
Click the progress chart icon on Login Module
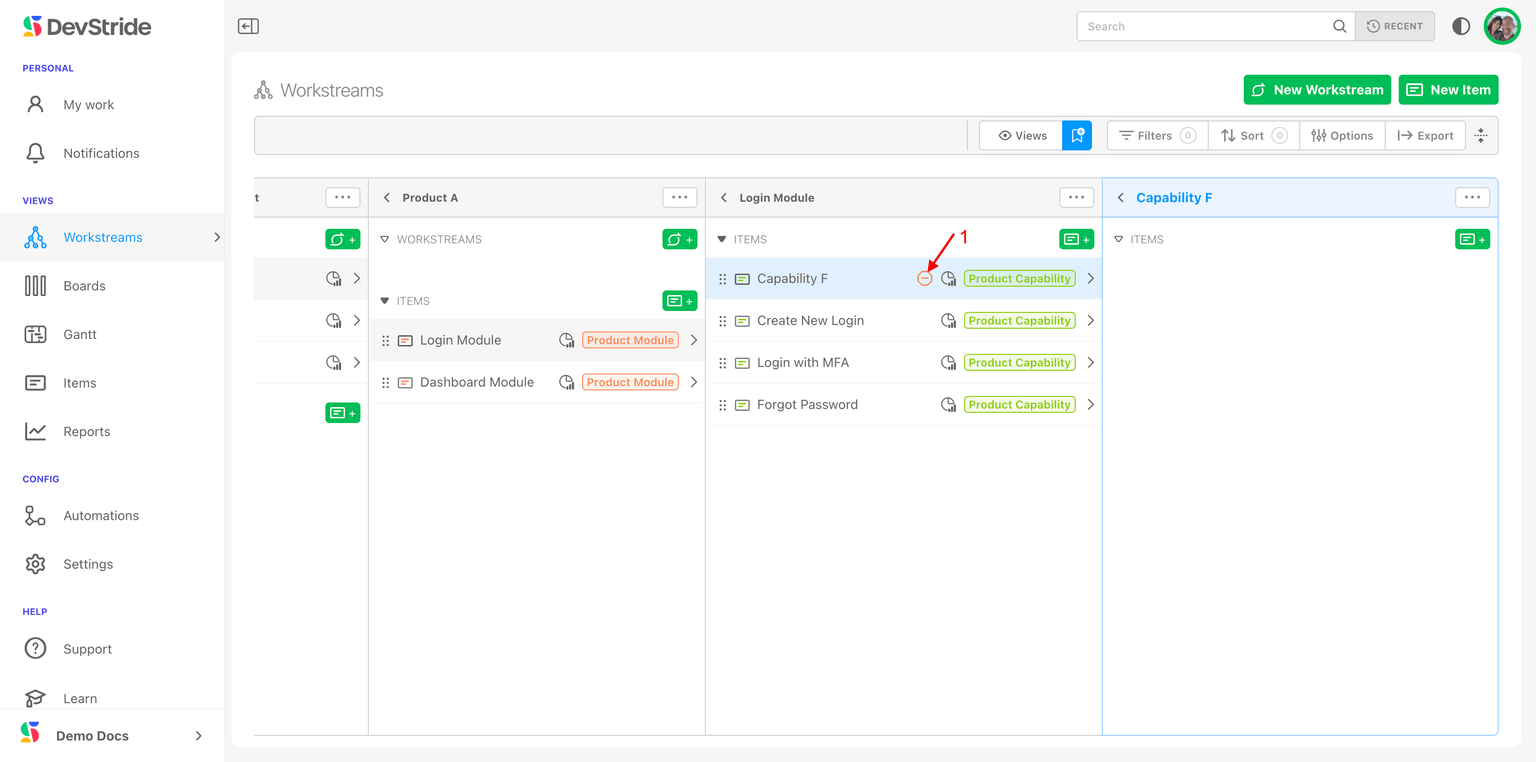coord(566,341)
